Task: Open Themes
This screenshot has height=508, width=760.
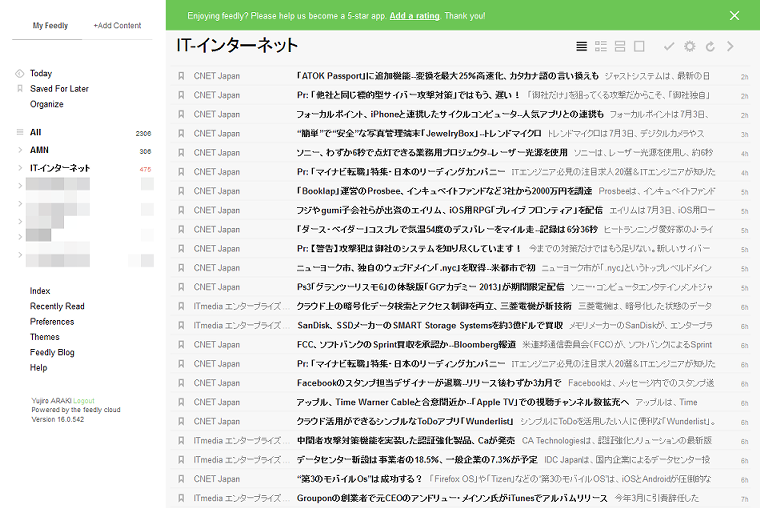Action: (45, 337)
